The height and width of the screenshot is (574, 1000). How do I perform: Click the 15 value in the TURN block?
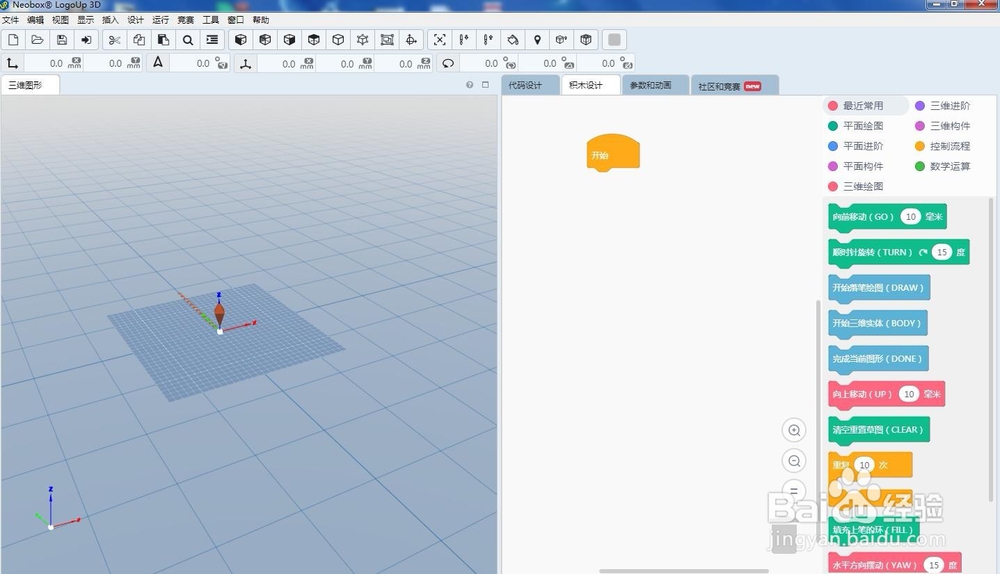click(942, 252)
